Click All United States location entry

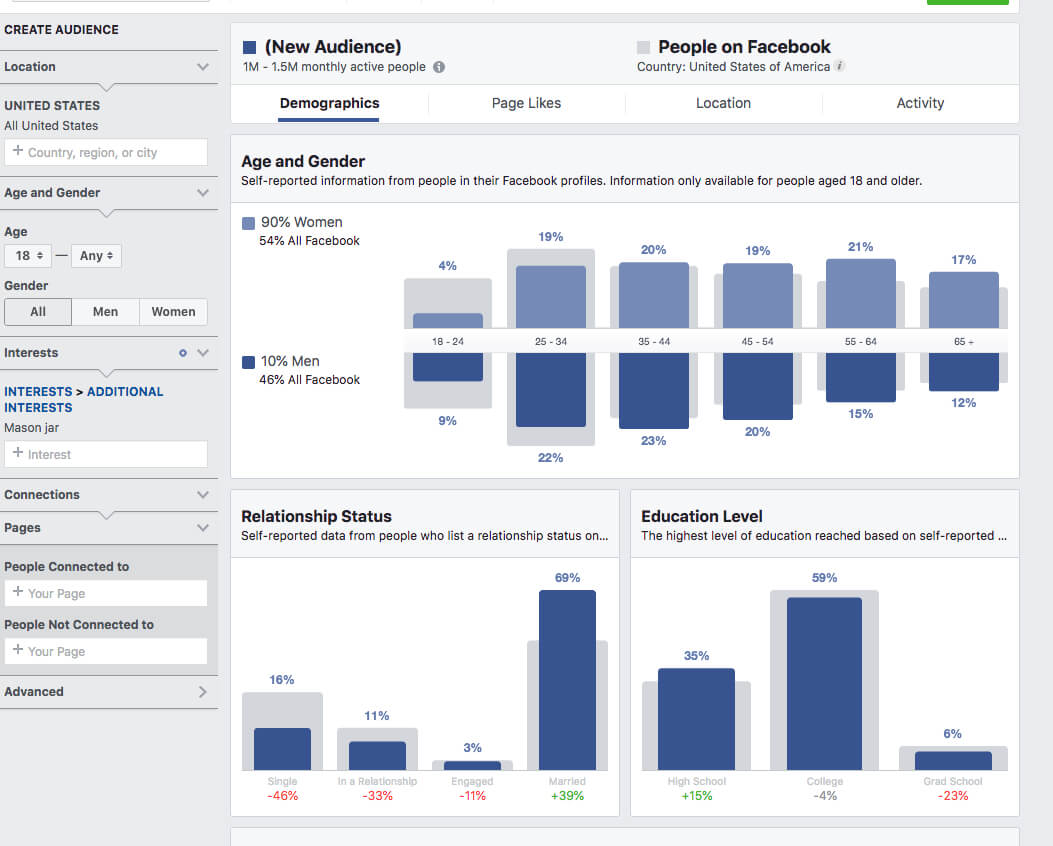tap(51, 126)
